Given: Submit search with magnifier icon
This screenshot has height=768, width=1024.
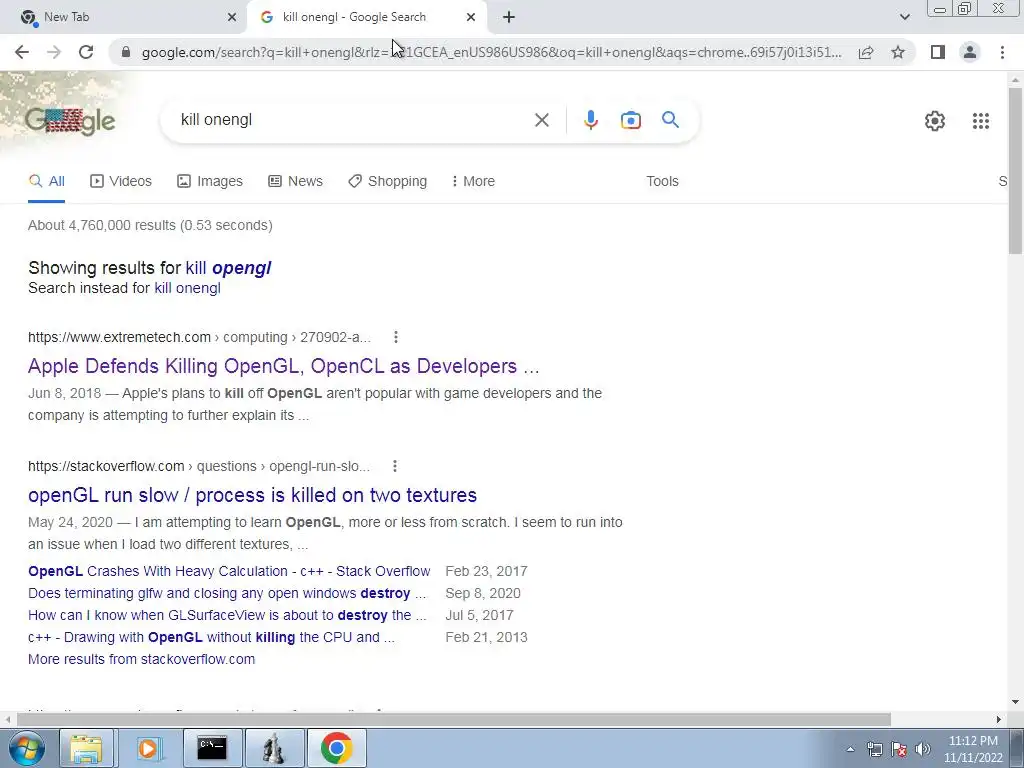Looking at the screenshot, I should (x=670, y=120).
